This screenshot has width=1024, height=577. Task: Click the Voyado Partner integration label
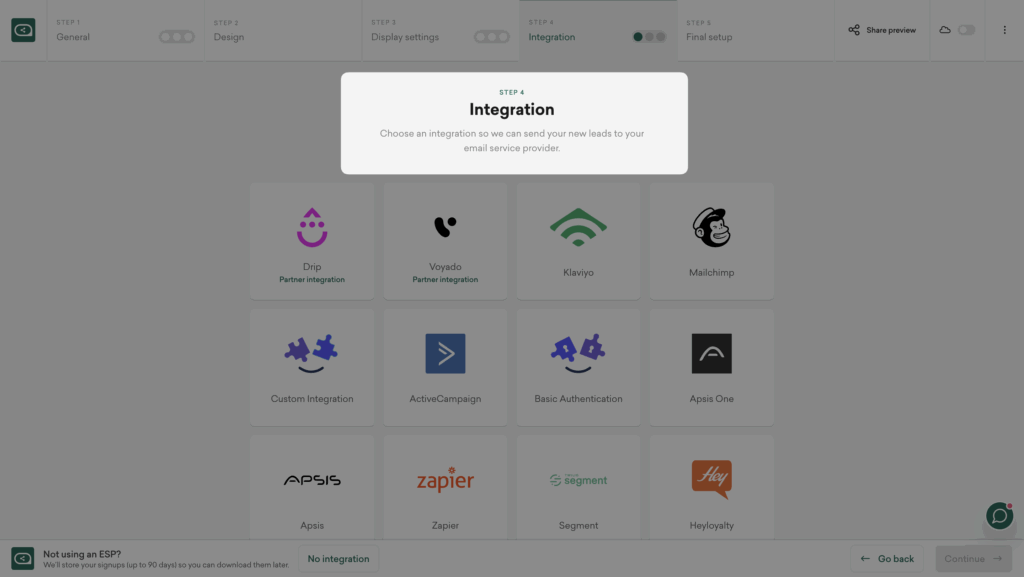445,279
